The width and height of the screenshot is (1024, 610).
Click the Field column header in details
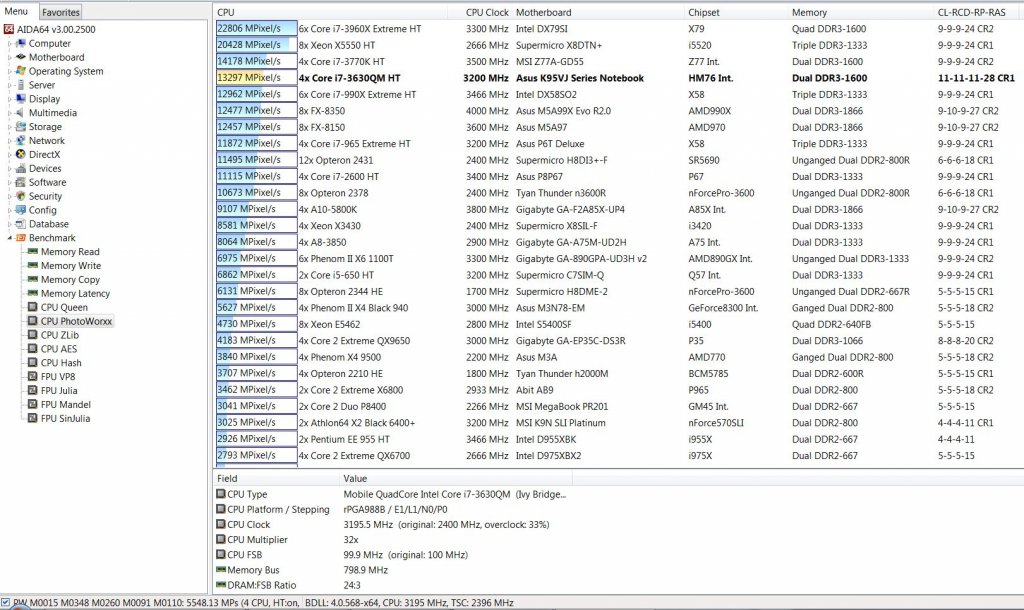click(x=278, y=479)
